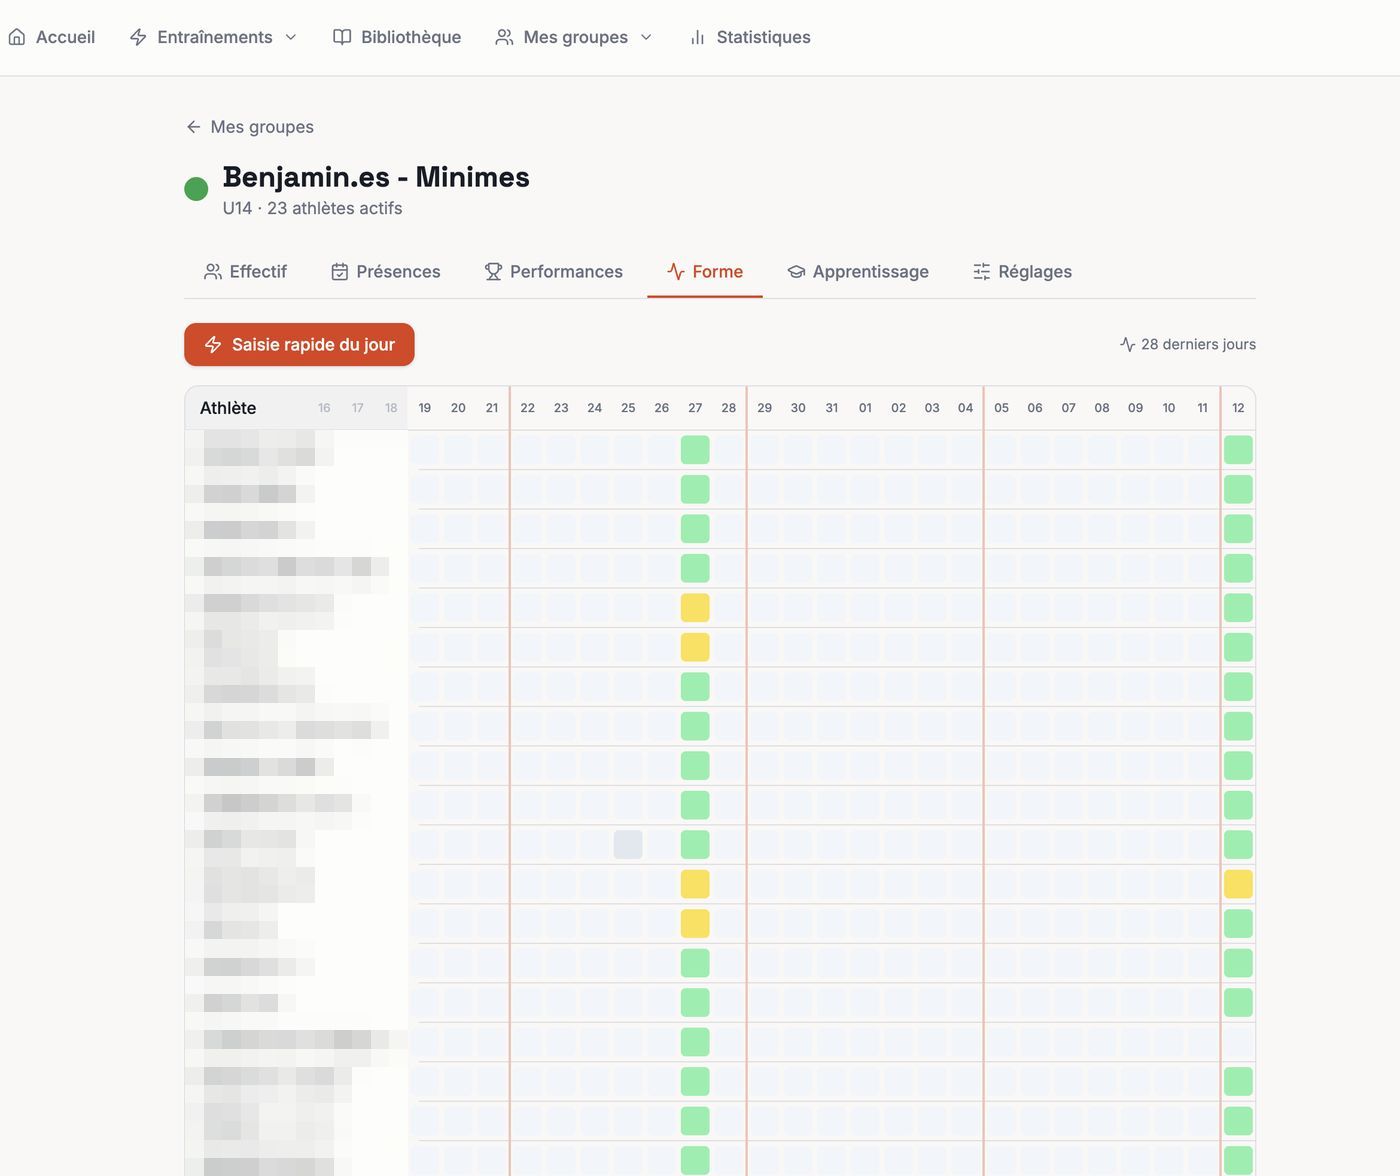
Task: Click the date header 11
Action: 1203,408
